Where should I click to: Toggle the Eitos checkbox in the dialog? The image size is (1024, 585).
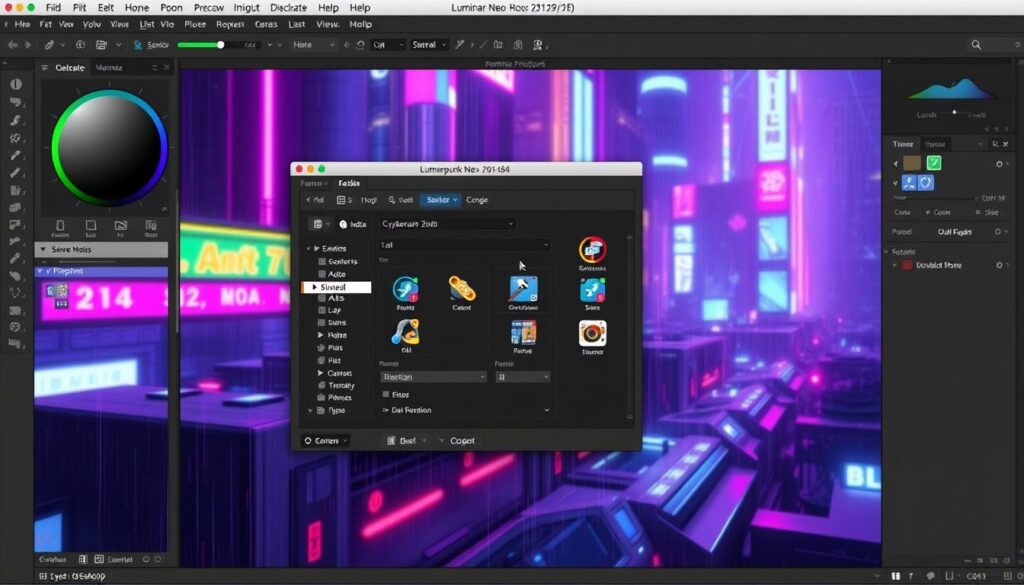[386, 394]
